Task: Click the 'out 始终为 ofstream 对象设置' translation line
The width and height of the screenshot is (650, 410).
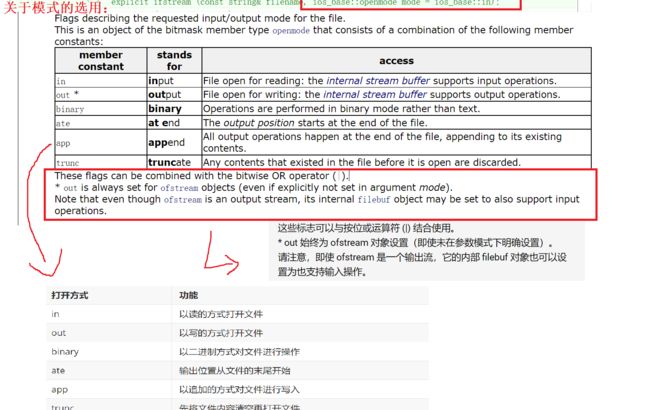Action: (415, 243)
